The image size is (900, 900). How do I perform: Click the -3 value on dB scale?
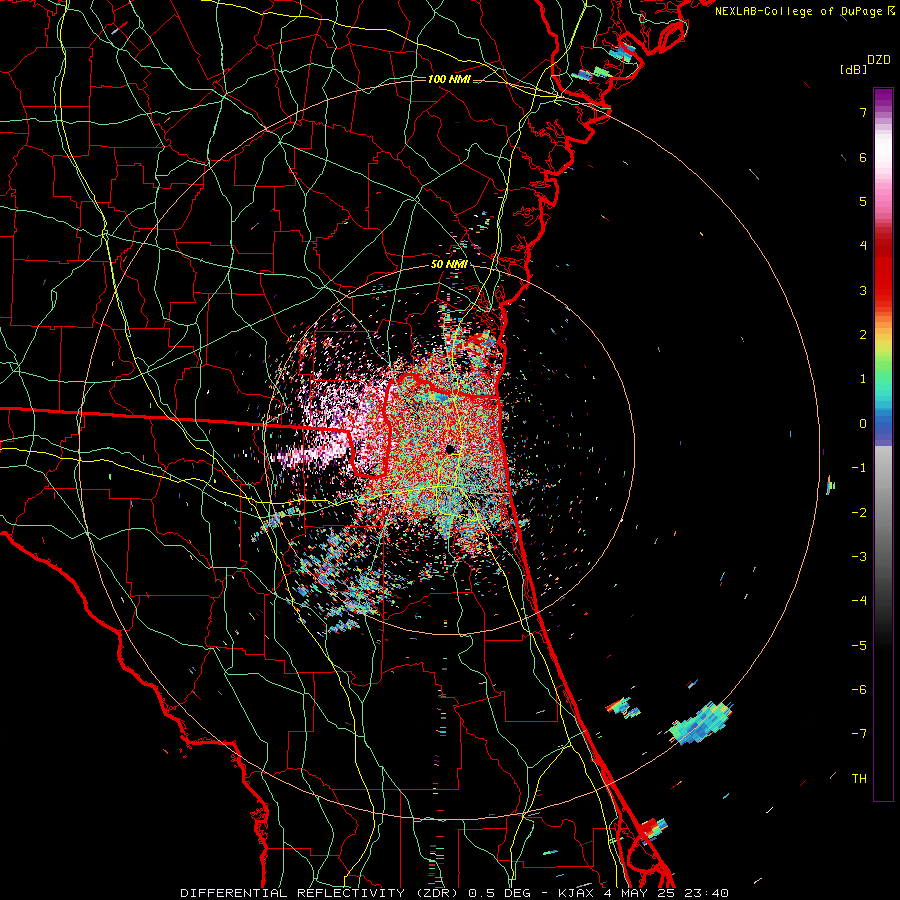[859, 557]
